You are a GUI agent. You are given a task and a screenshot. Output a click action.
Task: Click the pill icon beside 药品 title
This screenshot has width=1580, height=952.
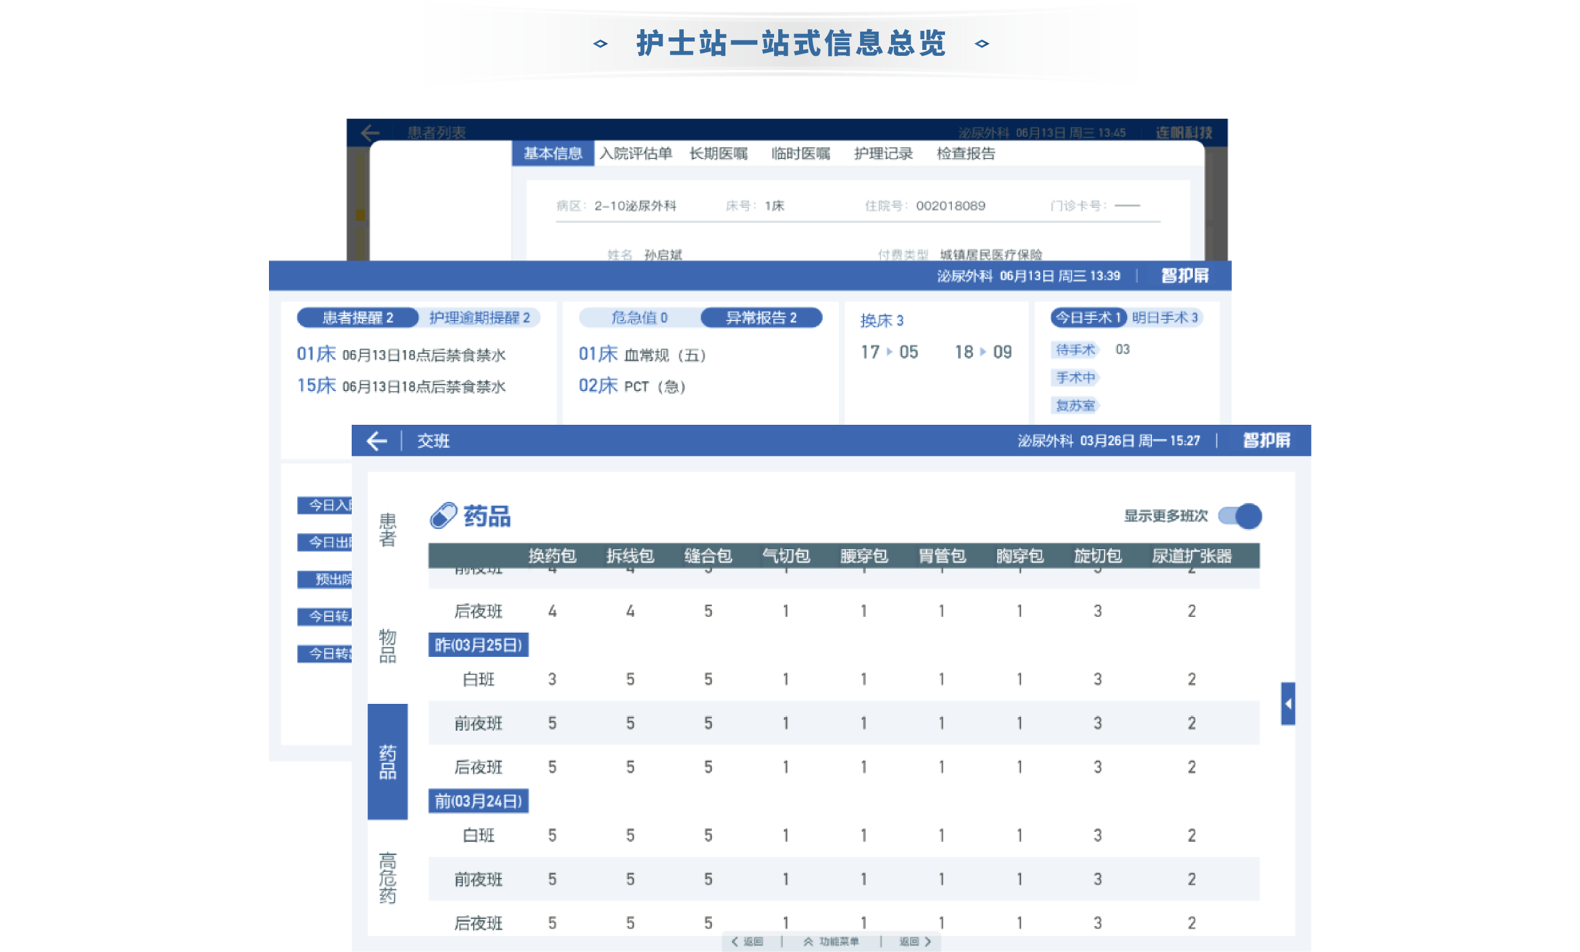[x=443, y=515]
